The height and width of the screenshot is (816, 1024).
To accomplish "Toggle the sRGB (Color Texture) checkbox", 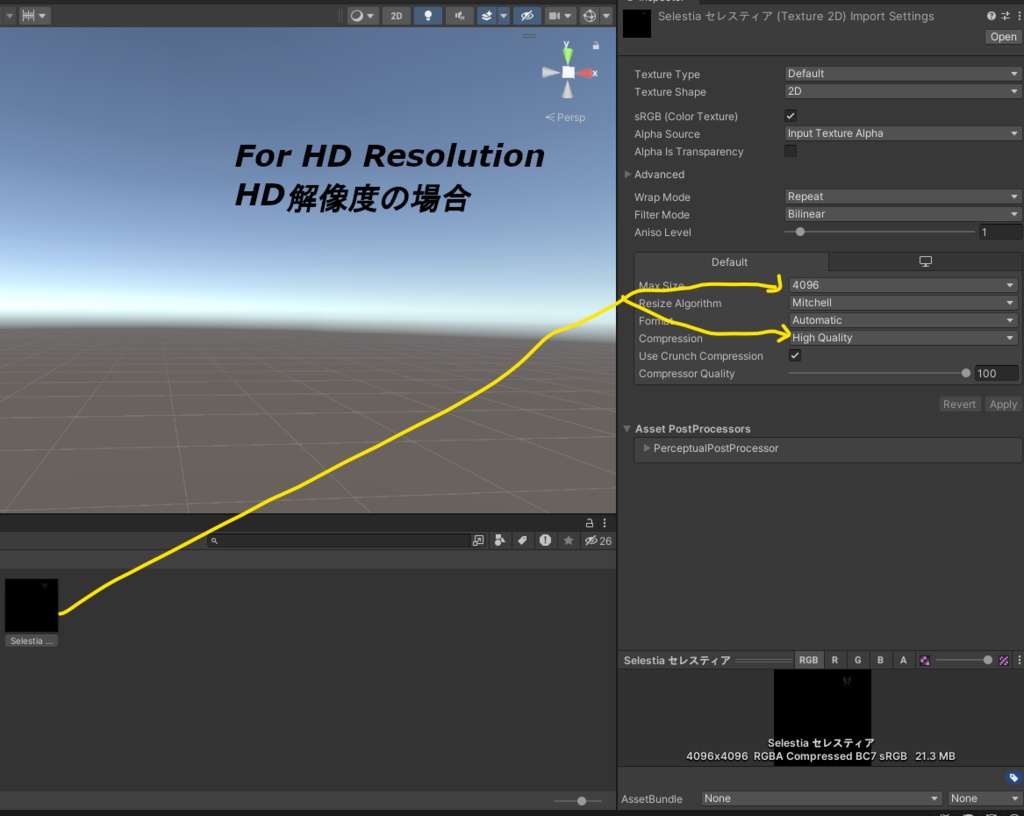I will [x=790, y=116].
